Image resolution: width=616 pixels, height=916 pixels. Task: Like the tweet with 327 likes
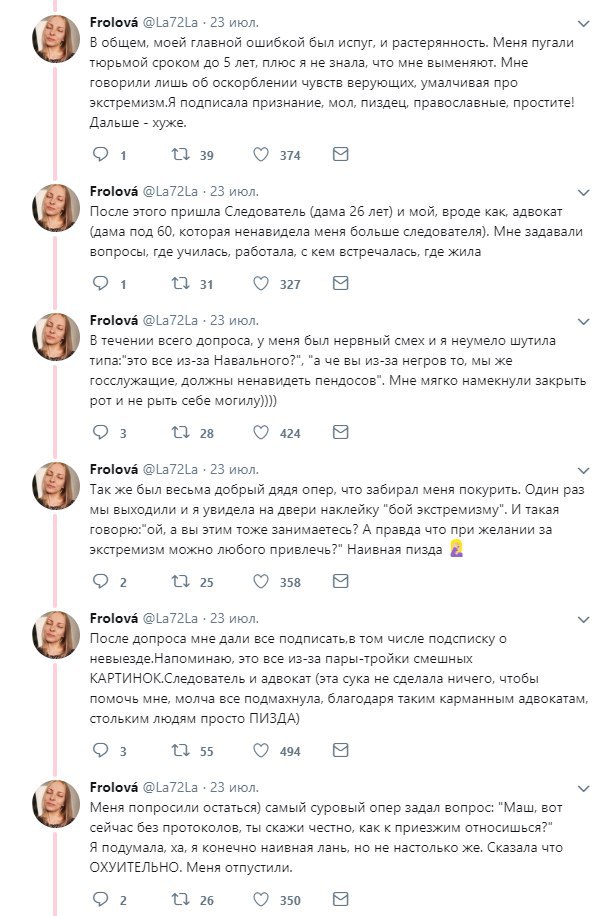tap(262, 284)
